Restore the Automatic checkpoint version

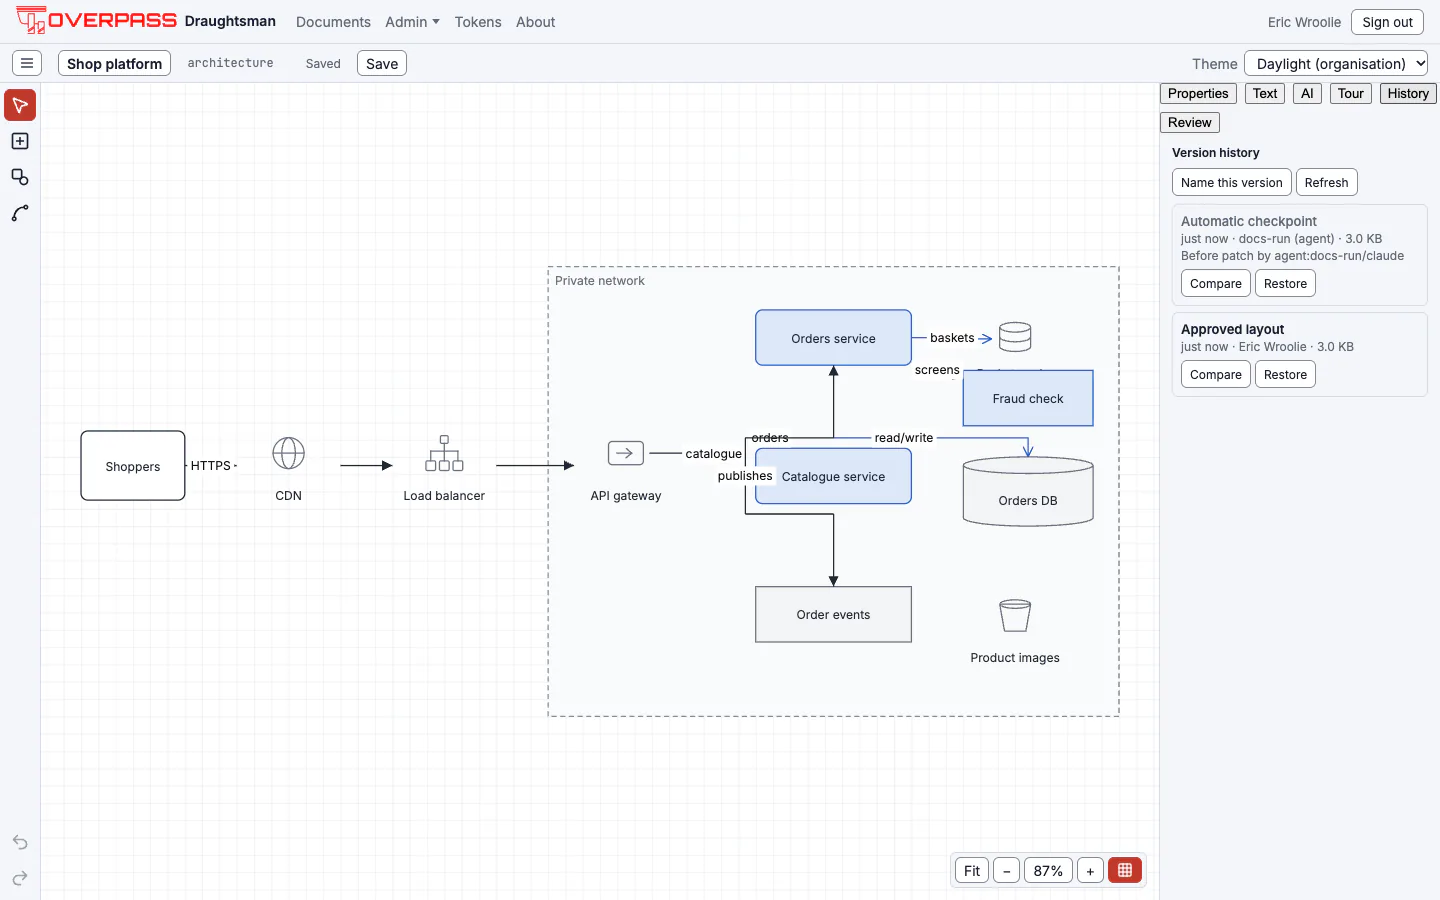[x=1285, y=283]
